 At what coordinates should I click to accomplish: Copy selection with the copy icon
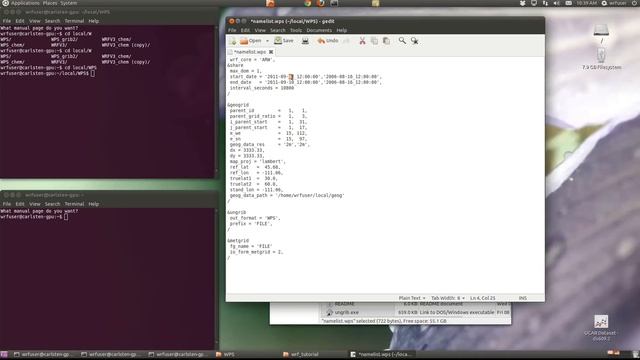374,41
